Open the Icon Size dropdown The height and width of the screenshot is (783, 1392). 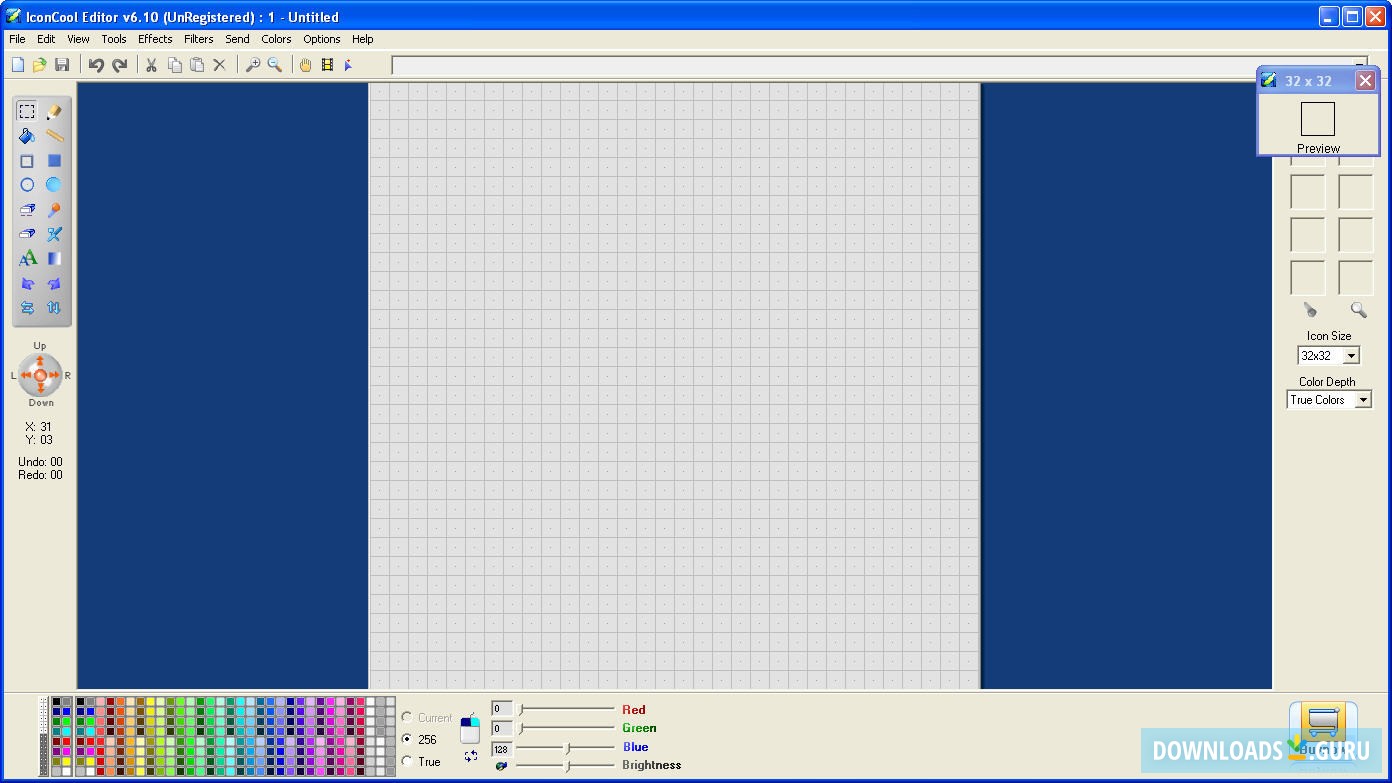(x=1351, y=356)
